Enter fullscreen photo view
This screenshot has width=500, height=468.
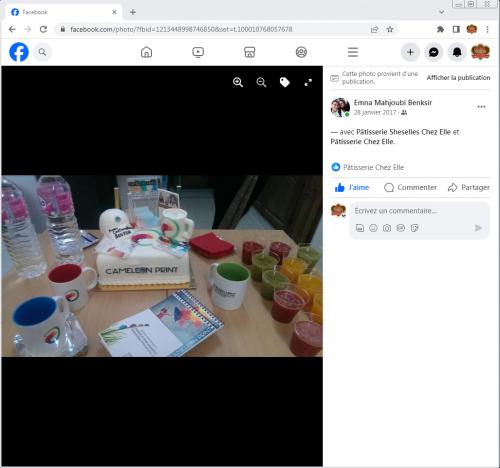coord(308,82)
